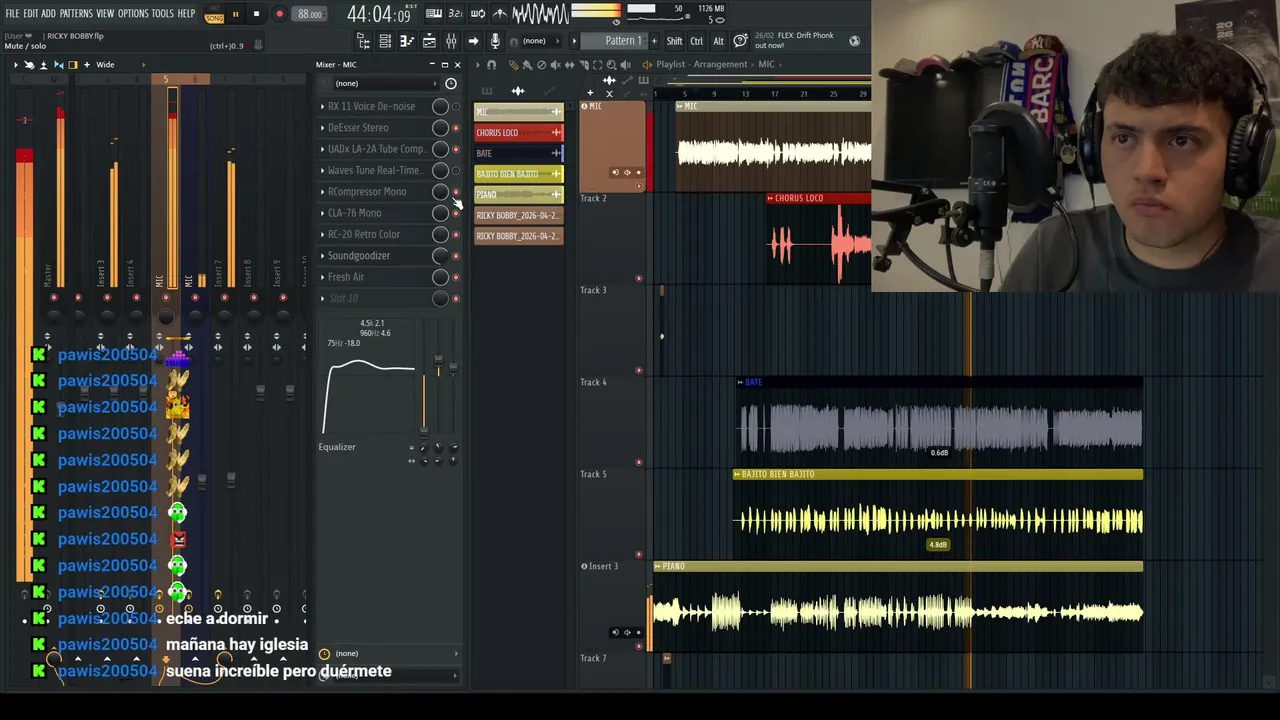Select the playlist Delete tool

pos(541,64)
